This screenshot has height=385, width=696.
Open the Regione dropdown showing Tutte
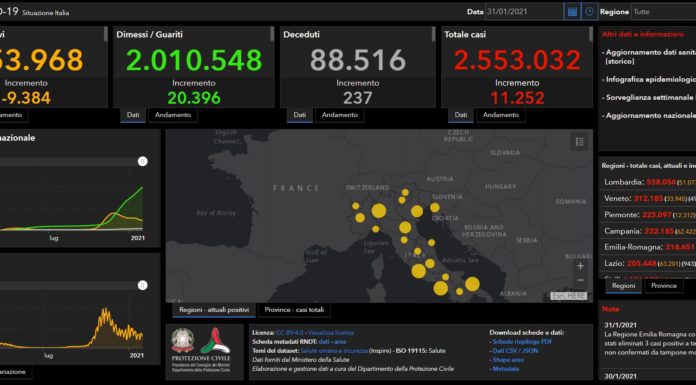pos(664,12)
